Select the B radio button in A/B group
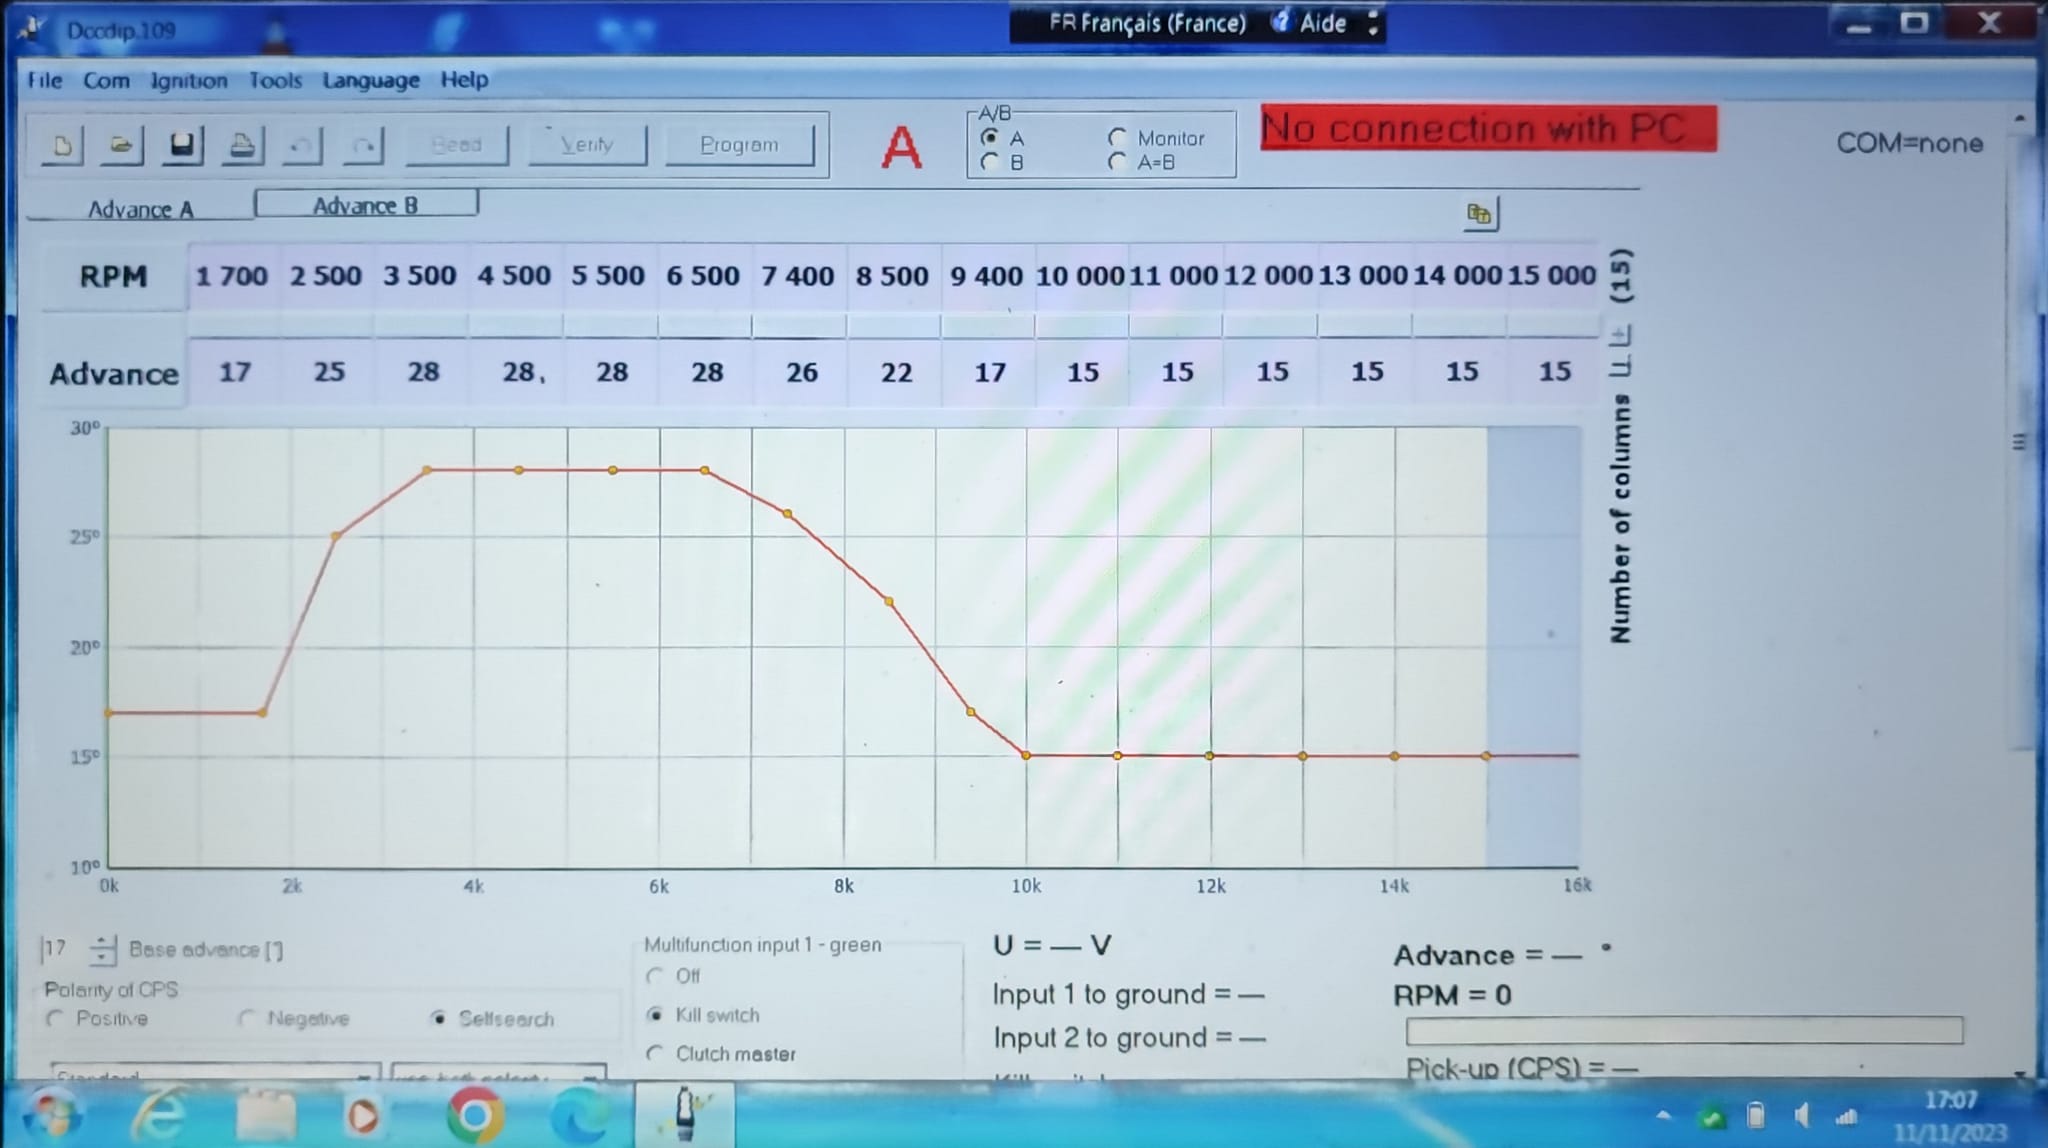This screenshot has height=1148, width=2048. [990, 162]
